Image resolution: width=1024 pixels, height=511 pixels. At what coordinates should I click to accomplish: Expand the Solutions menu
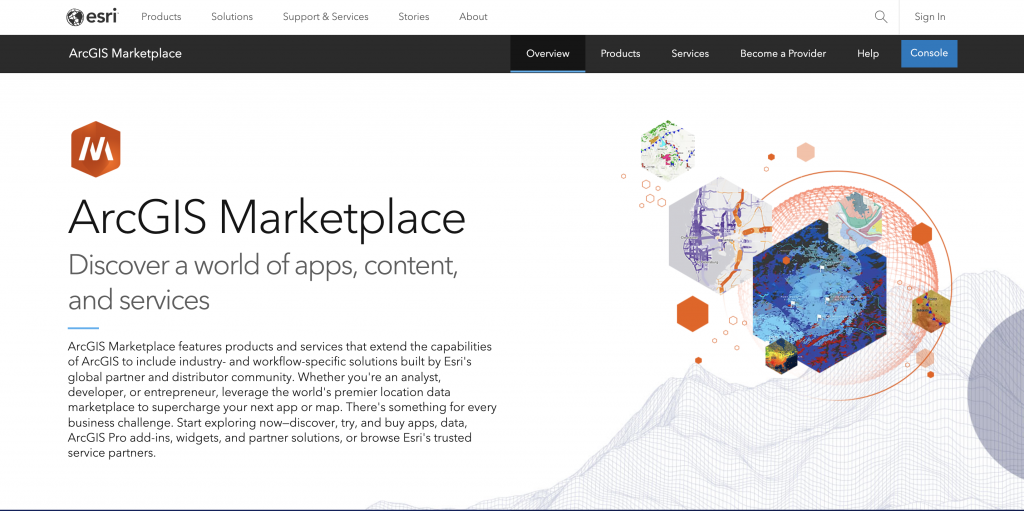point(232,17)
